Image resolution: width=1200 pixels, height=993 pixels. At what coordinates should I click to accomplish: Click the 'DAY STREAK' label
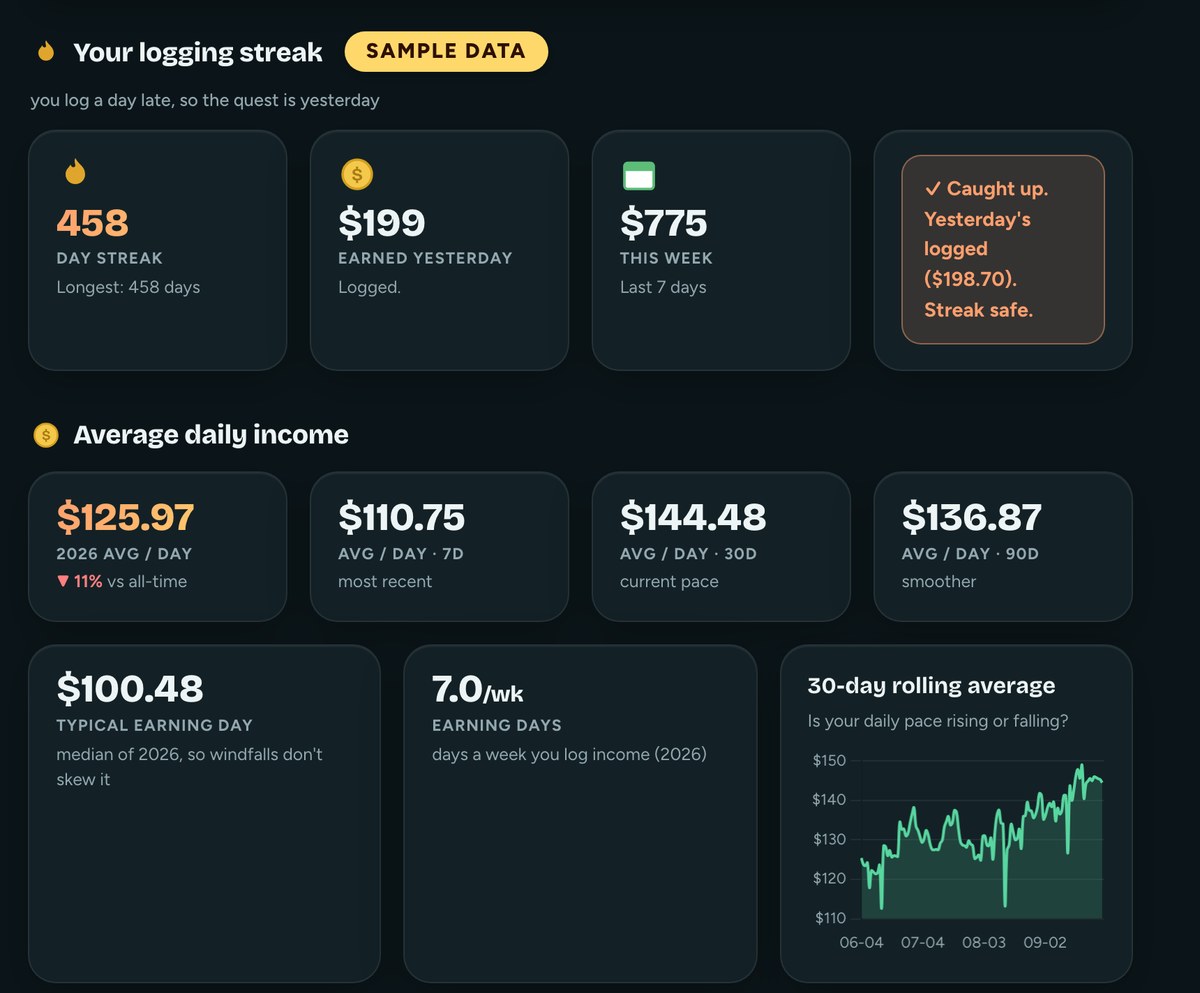click(109, 258)
